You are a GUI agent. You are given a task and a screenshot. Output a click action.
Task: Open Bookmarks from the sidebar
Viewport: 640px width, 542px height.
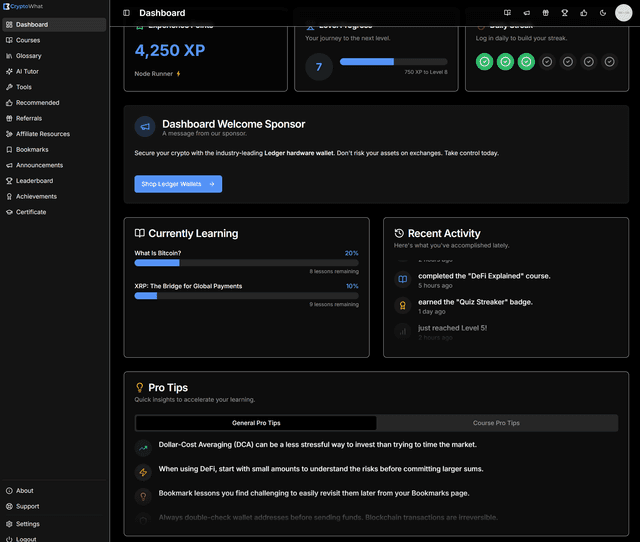coord(54,149)
